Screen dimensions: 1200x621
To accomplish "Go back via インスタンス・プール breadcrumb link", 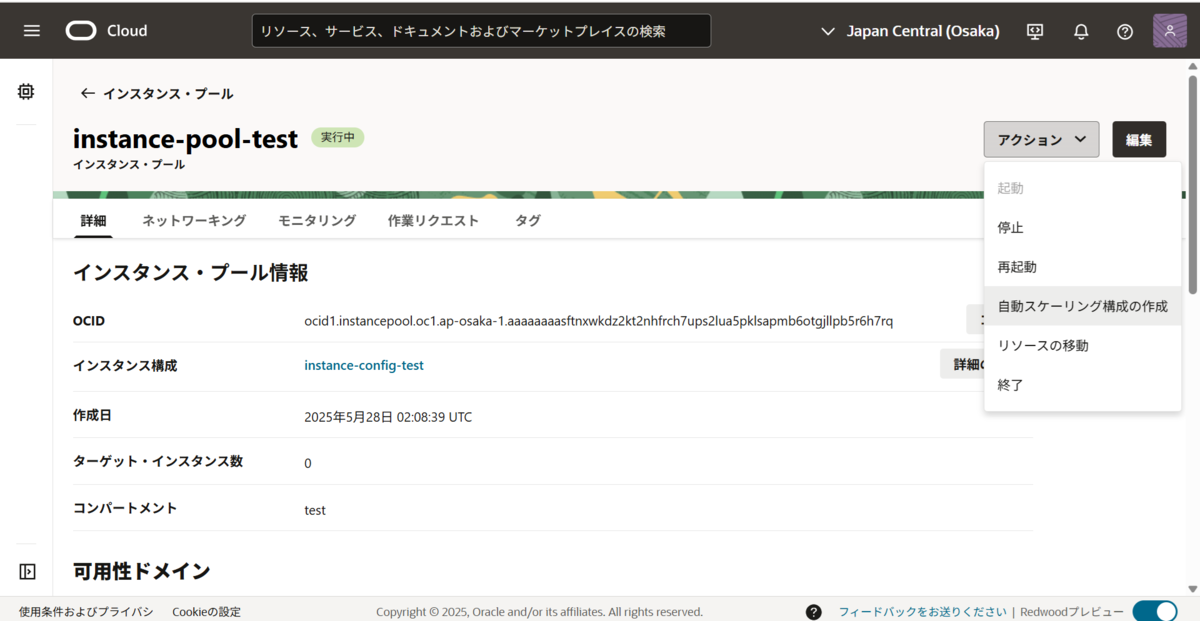I will pyautogui.click(x=168, y=93).
